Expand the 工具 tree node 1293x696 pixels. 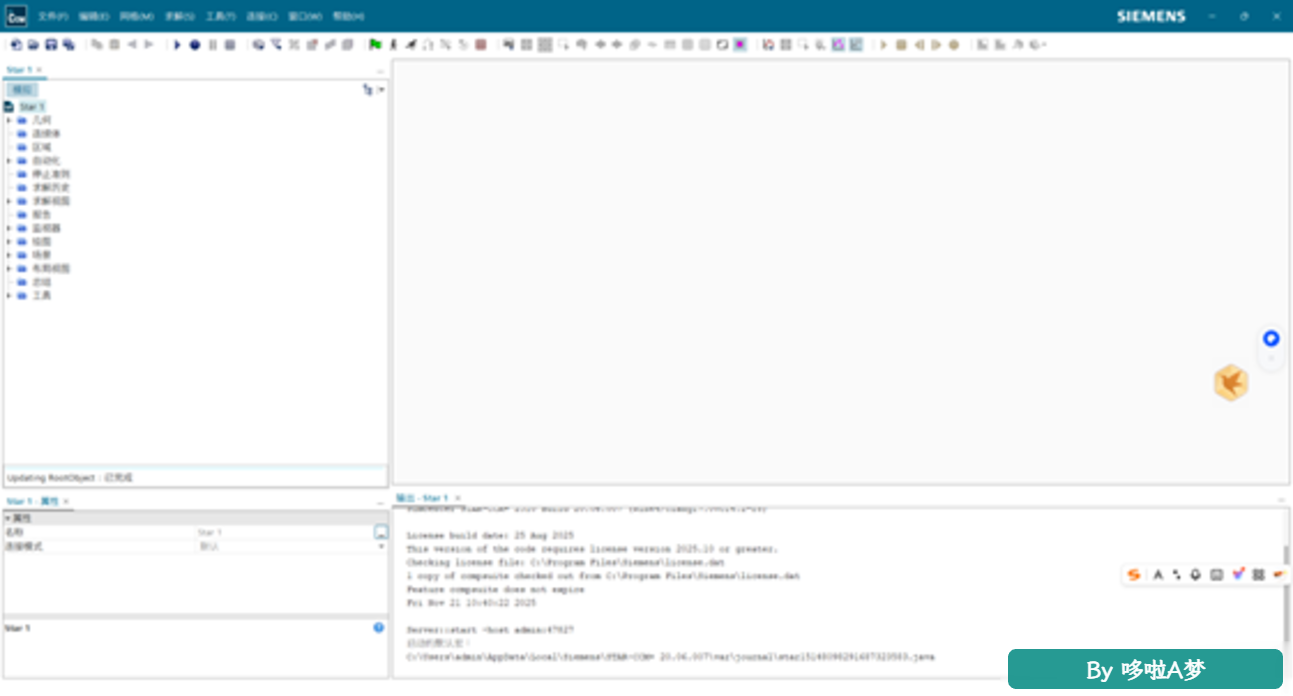[x=9, y=295]
